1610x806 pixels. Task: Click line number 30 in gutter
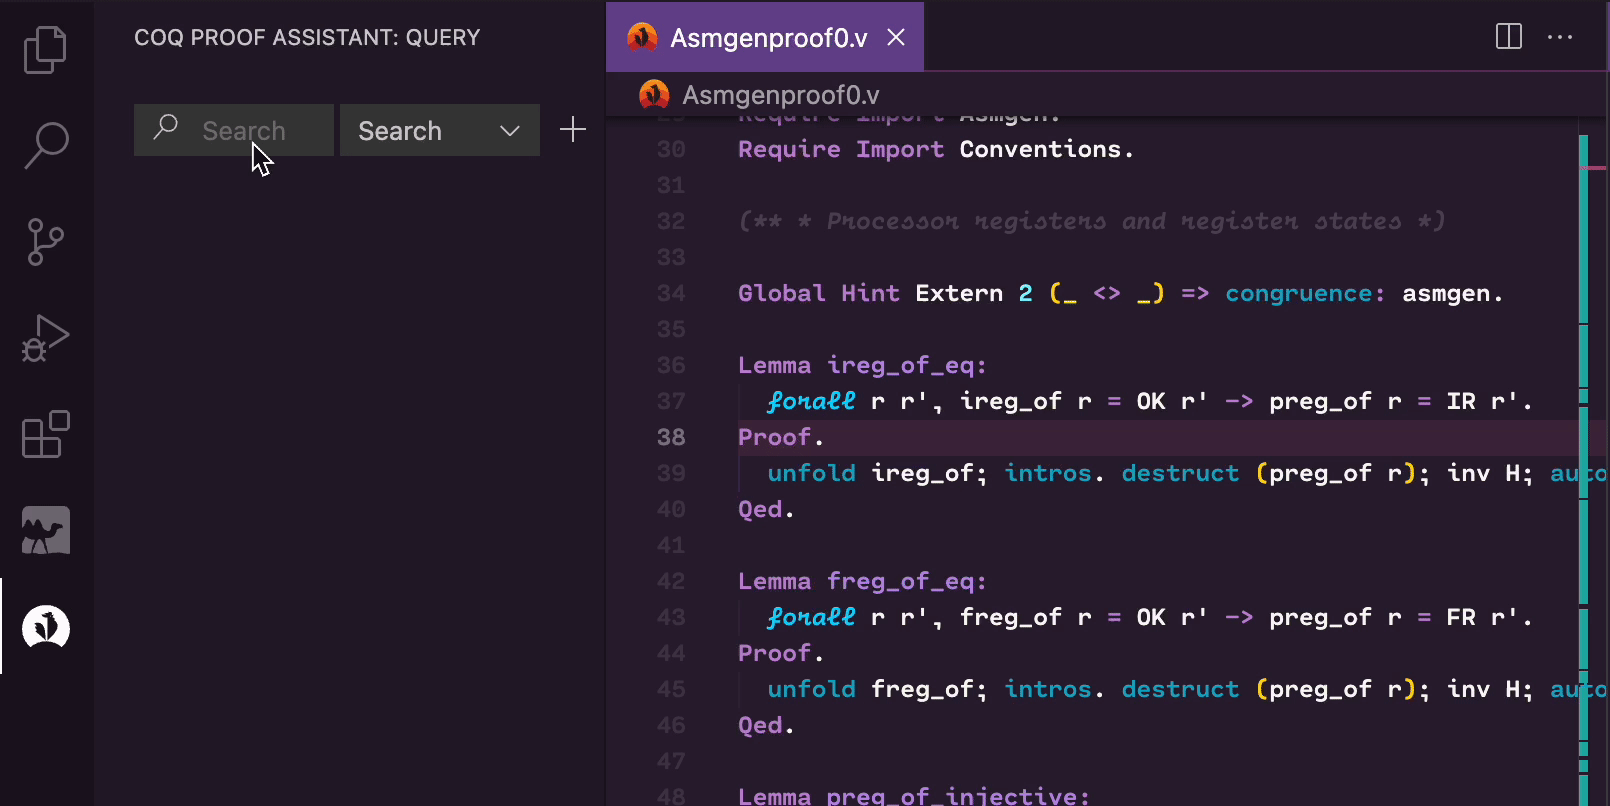[671, 149]
